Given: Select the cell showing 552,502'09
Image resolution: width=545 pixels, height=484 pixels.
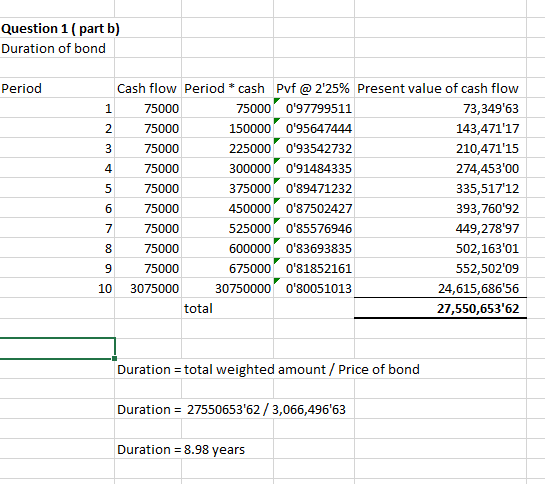Looking at the screenshot, I should click(x=440, y=268).
